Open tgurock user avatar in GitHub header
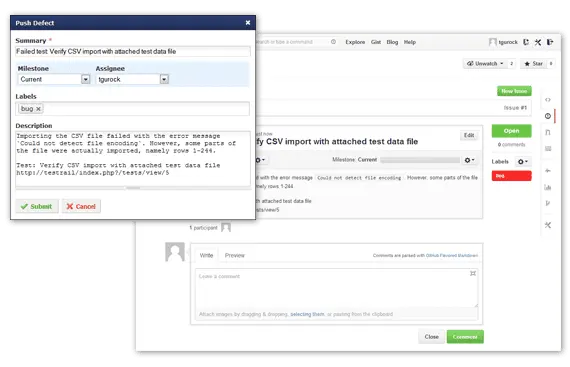This screenshot has height=367, width=570. [x=493, y=42]
